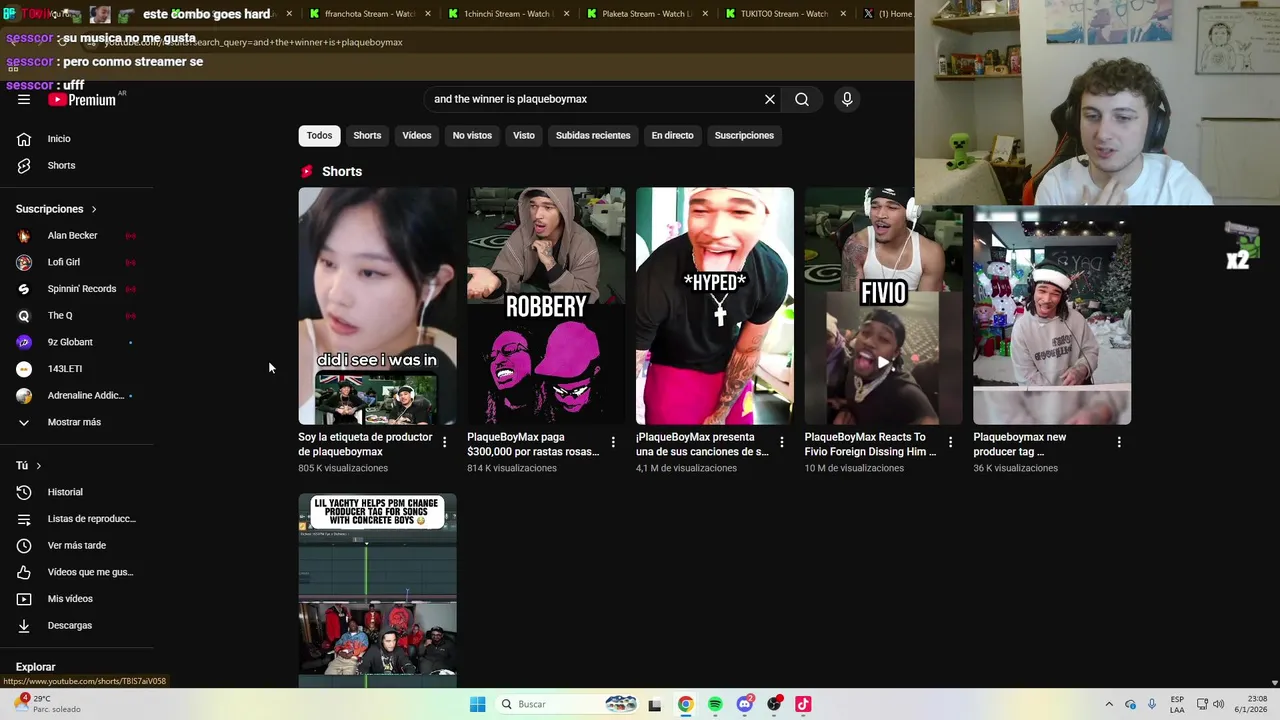This screenshot has height=720, width=1280.
Task: Open options for 'presenta una de sus canciones' short
Action: point(782,442)
